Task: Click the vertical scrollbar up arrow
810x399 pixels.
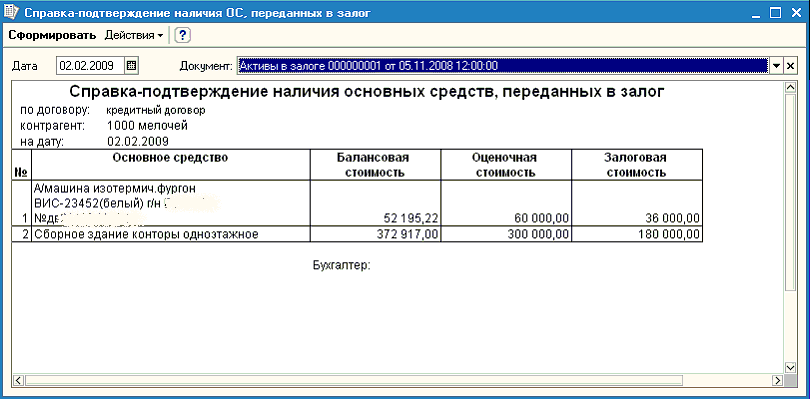Action: (x=789, y=88)
